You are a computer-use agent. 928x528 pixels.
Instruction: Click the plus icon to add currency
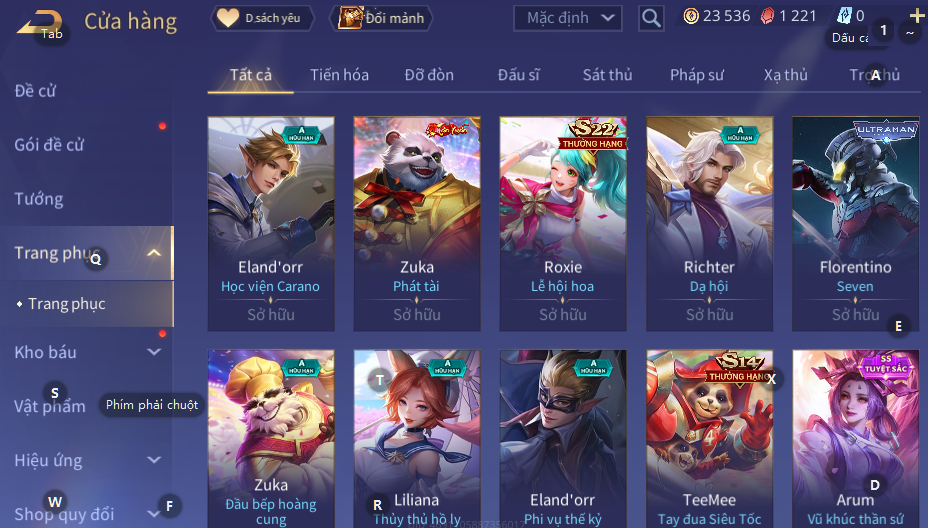[x=917, y=15]
